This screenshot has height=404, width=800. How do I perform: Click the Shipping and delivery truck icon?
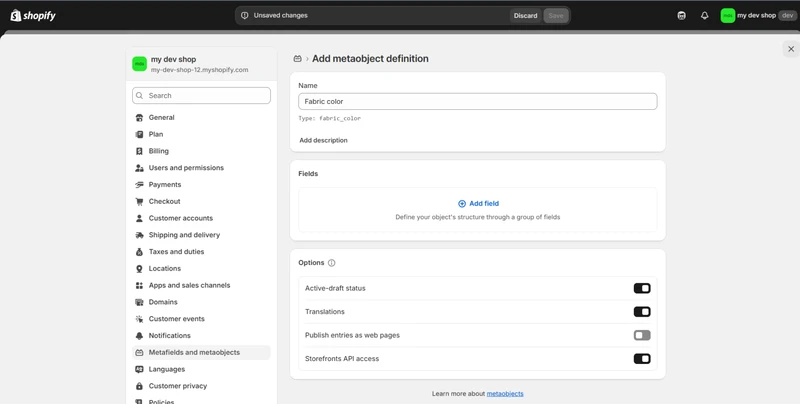(139, 235)
